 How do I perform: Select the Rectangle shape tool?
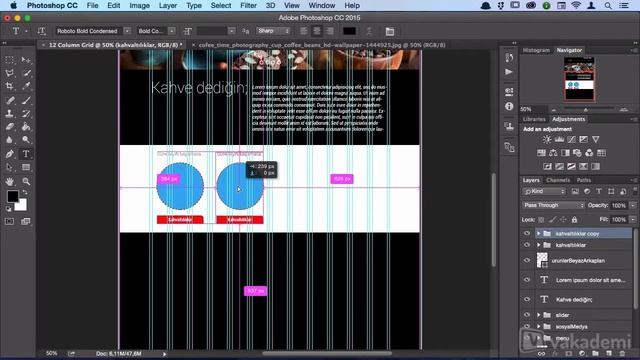pos(26,167)
